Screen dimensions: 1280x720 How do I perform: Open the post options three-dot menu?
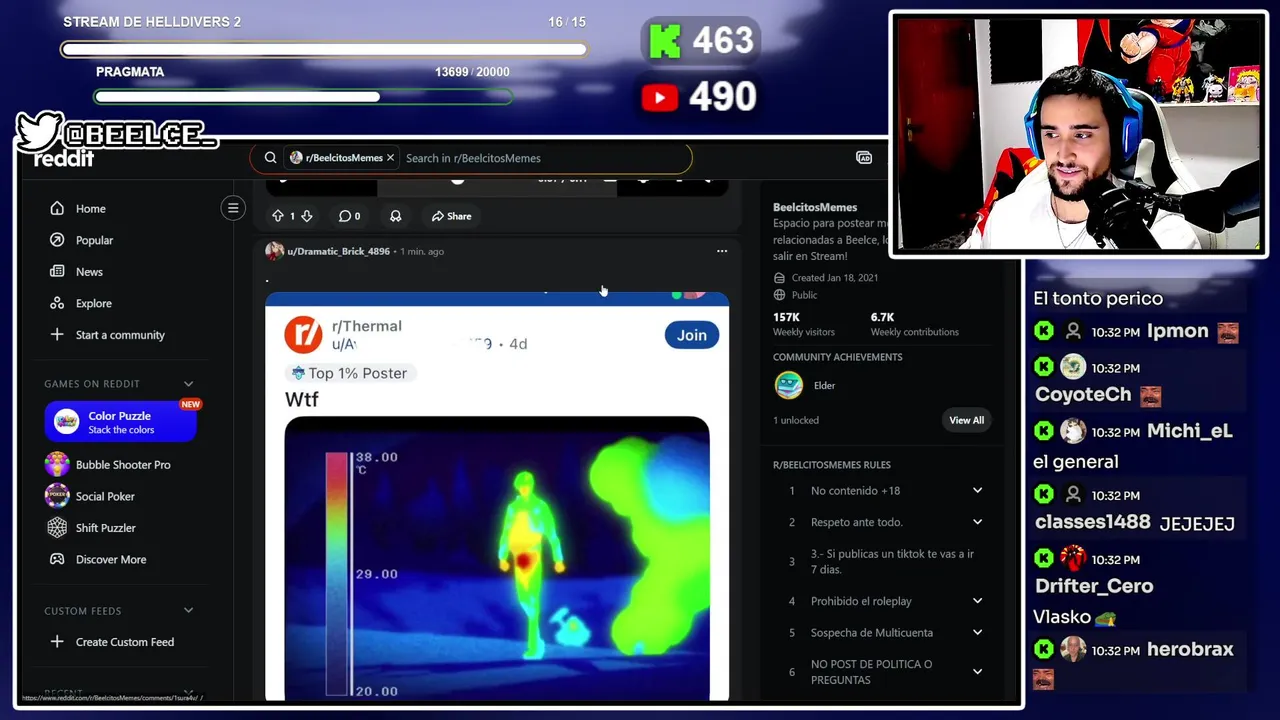[722, 251]
